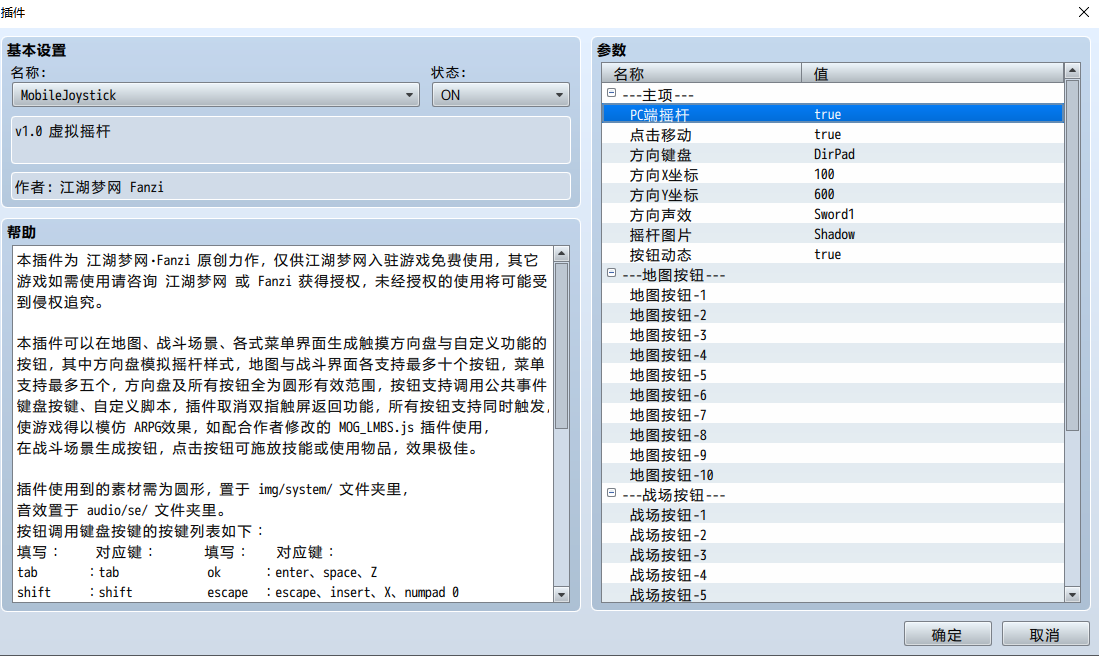Collapse the ---主项--- parameter group

click(x=611, y=94)
